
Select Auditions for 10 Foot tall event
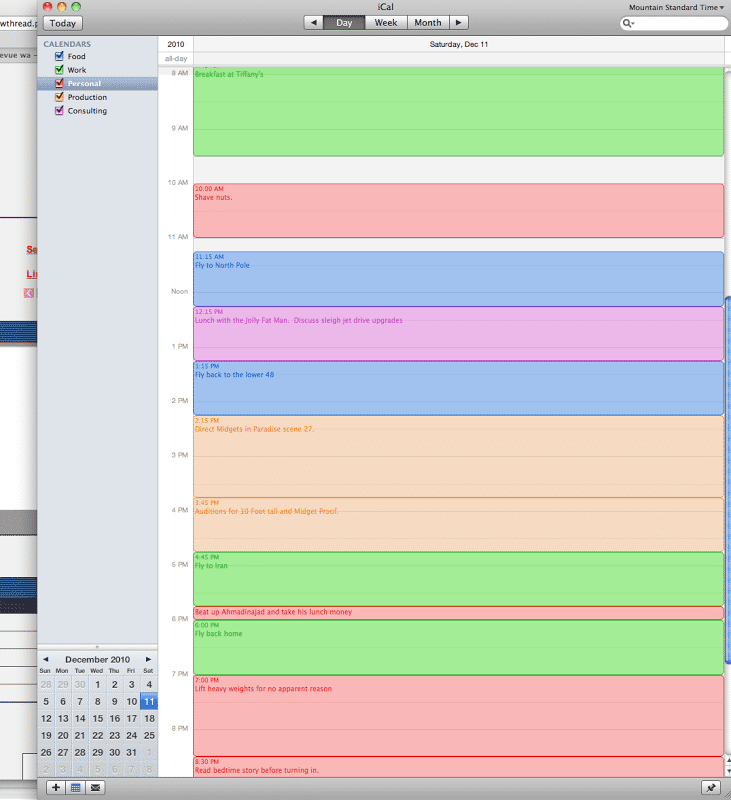(458, 524)
